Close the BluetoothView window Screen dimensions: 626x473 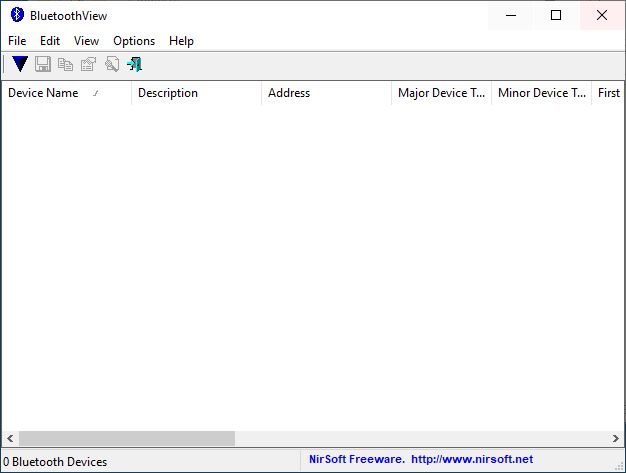coord(602,15)
